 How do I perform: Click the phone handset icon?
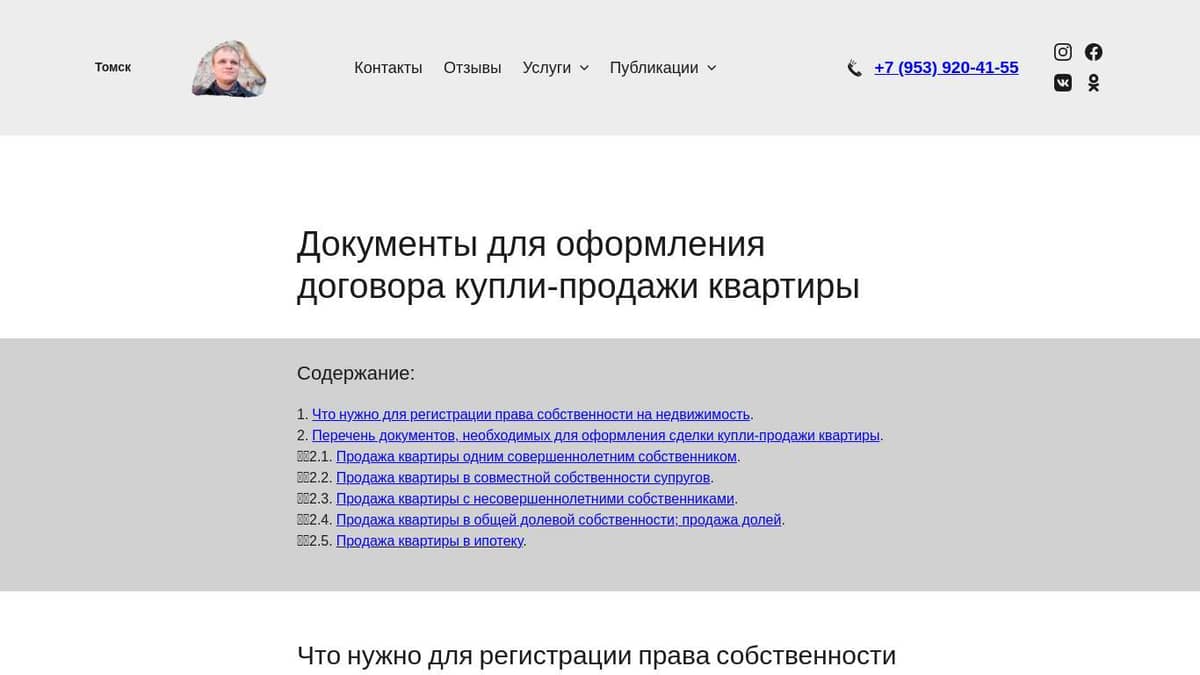click(x=854, y=68)
